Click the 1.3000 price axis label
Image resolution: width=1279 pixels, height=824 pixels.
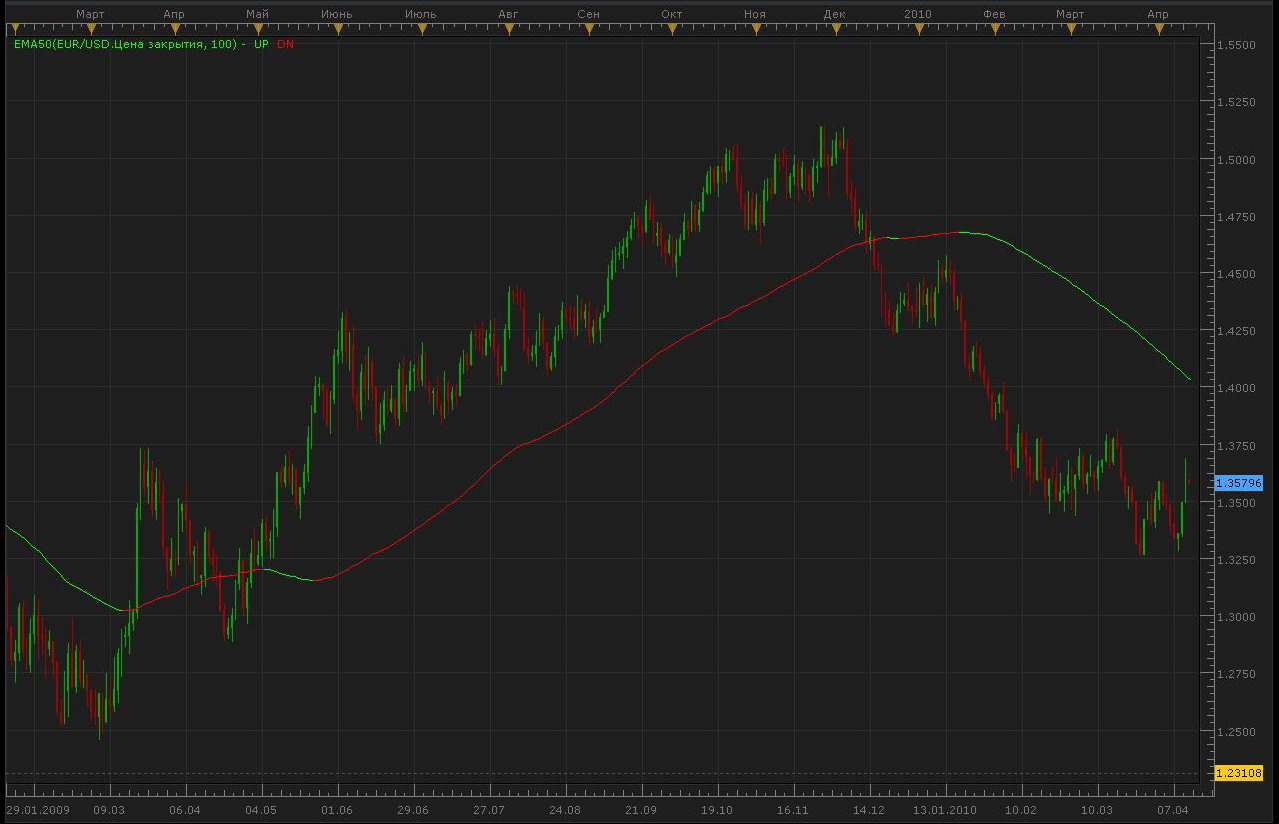(x=1237, y=617)
